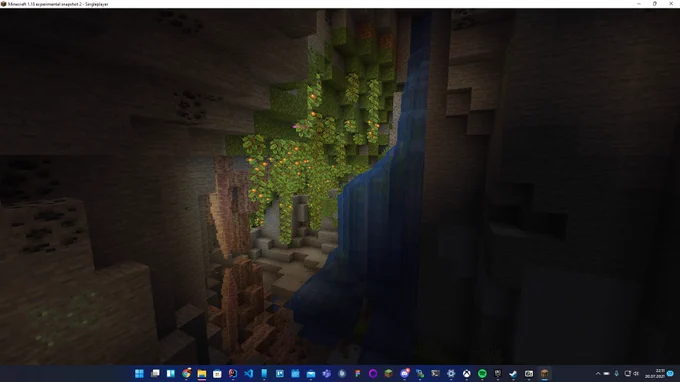680x382 pixels.
Task: Open Windows Terminal from the taskbar
Action: coord(435,373)
